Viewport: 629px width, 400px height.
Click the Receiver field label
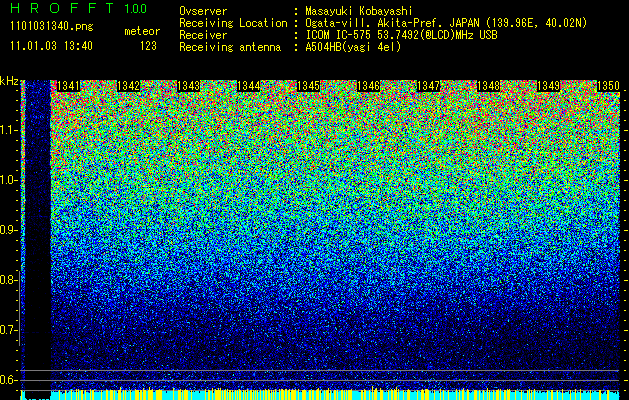(203, 35)
